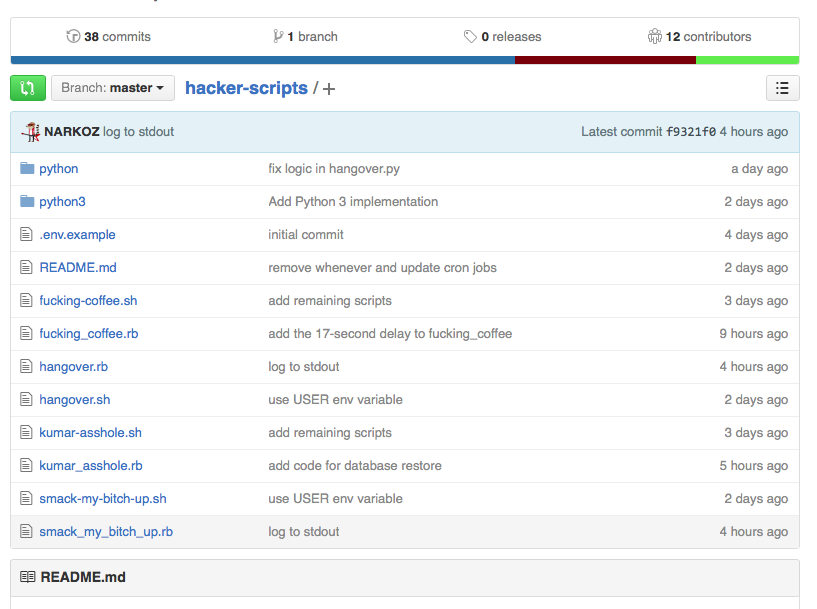Screen dimensions: 817x609
Task: Open NARKOZ user avatar
Action: click(x=31, y=132)
